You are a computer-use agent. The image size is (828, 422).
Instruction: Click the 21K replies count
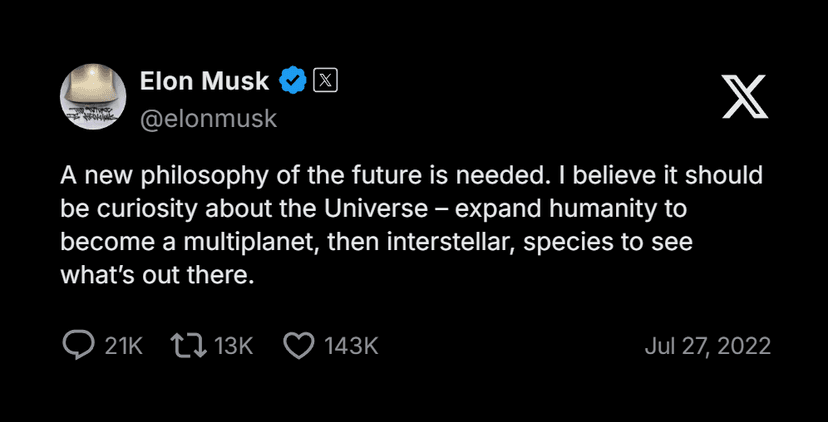point(124,346)
